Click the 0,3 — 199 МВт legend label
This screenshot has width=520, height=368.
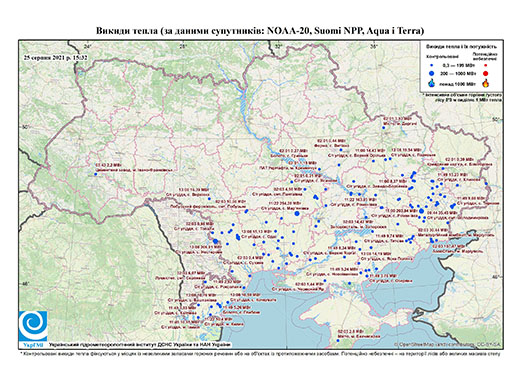pyautogui.click(x=459, y=65)
